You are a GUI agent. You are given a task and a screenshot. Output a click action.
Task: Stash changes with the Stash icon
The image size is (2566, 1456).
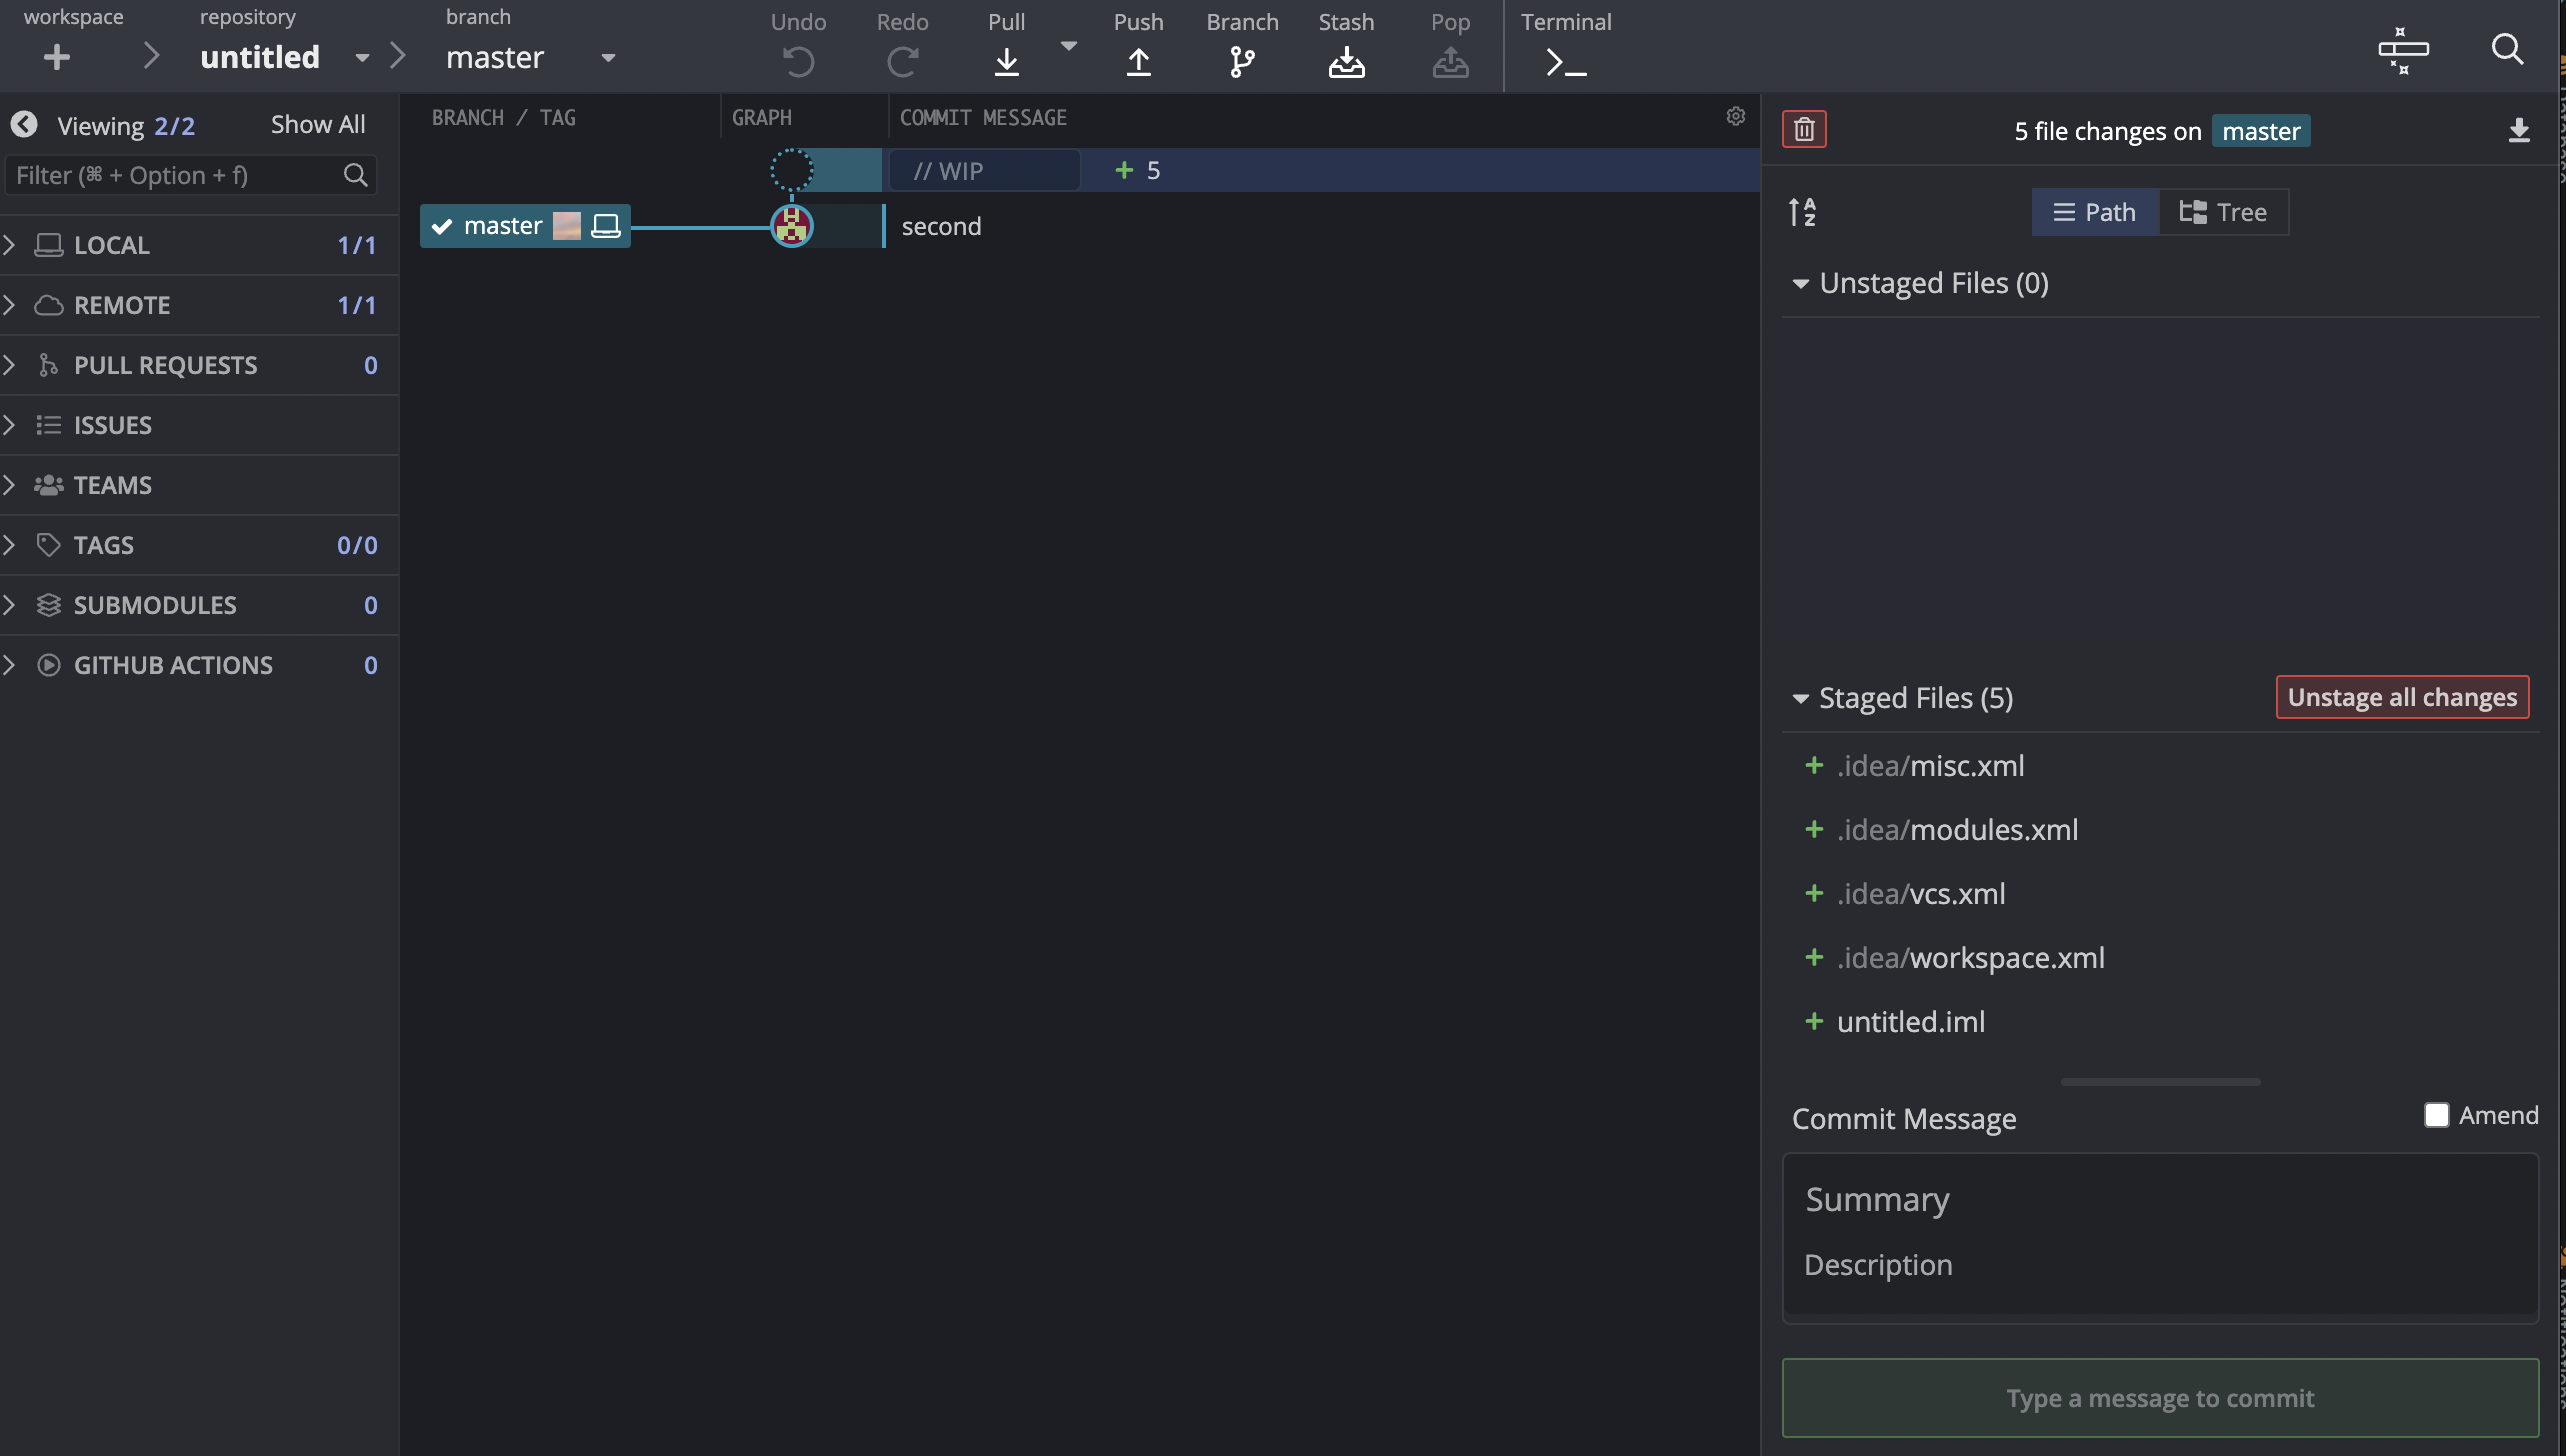[1346, 62]
